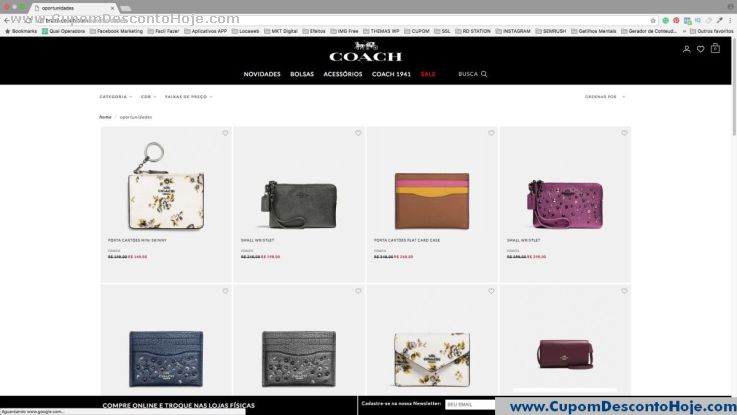The height and width of the screenshot is (415, 737).
Task: Click the browser bookmark star icon
Action: click(653, 21)
